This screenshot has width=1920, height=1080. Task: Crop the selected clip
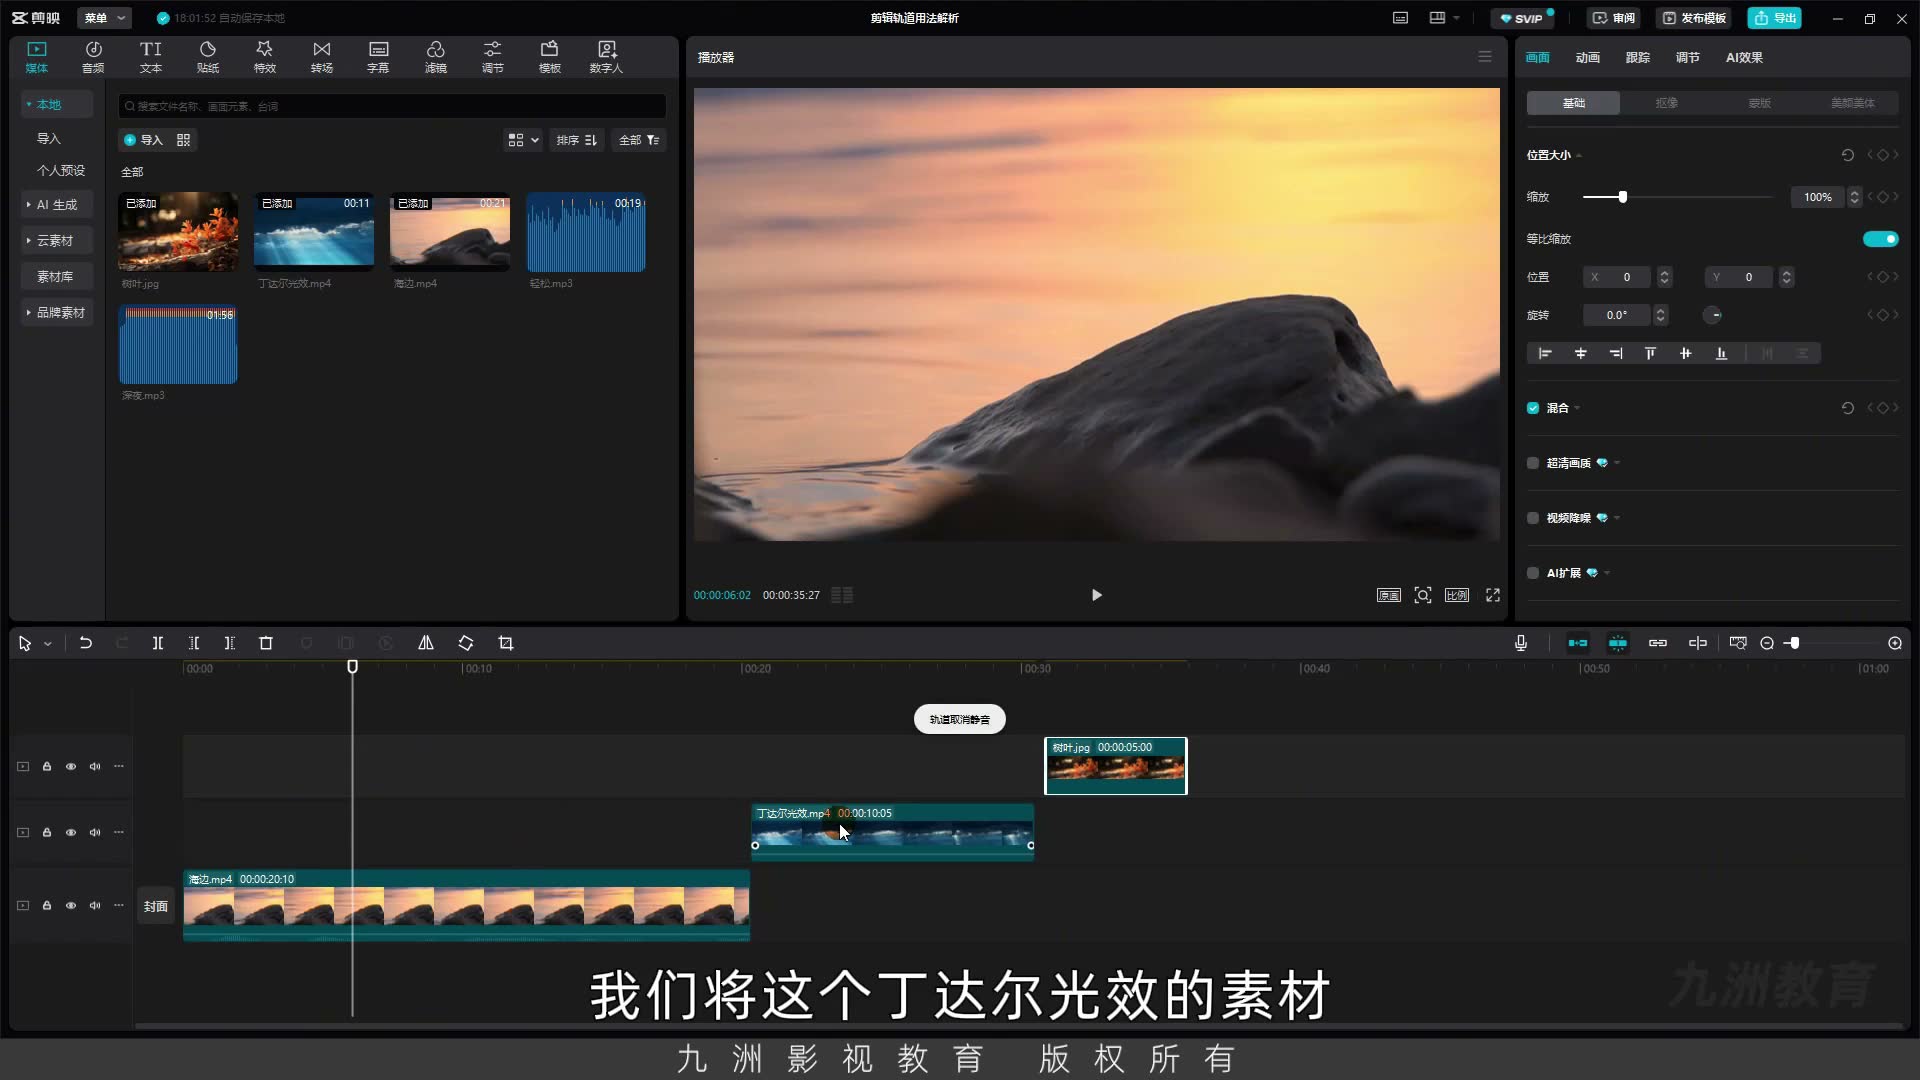[506, 643]
